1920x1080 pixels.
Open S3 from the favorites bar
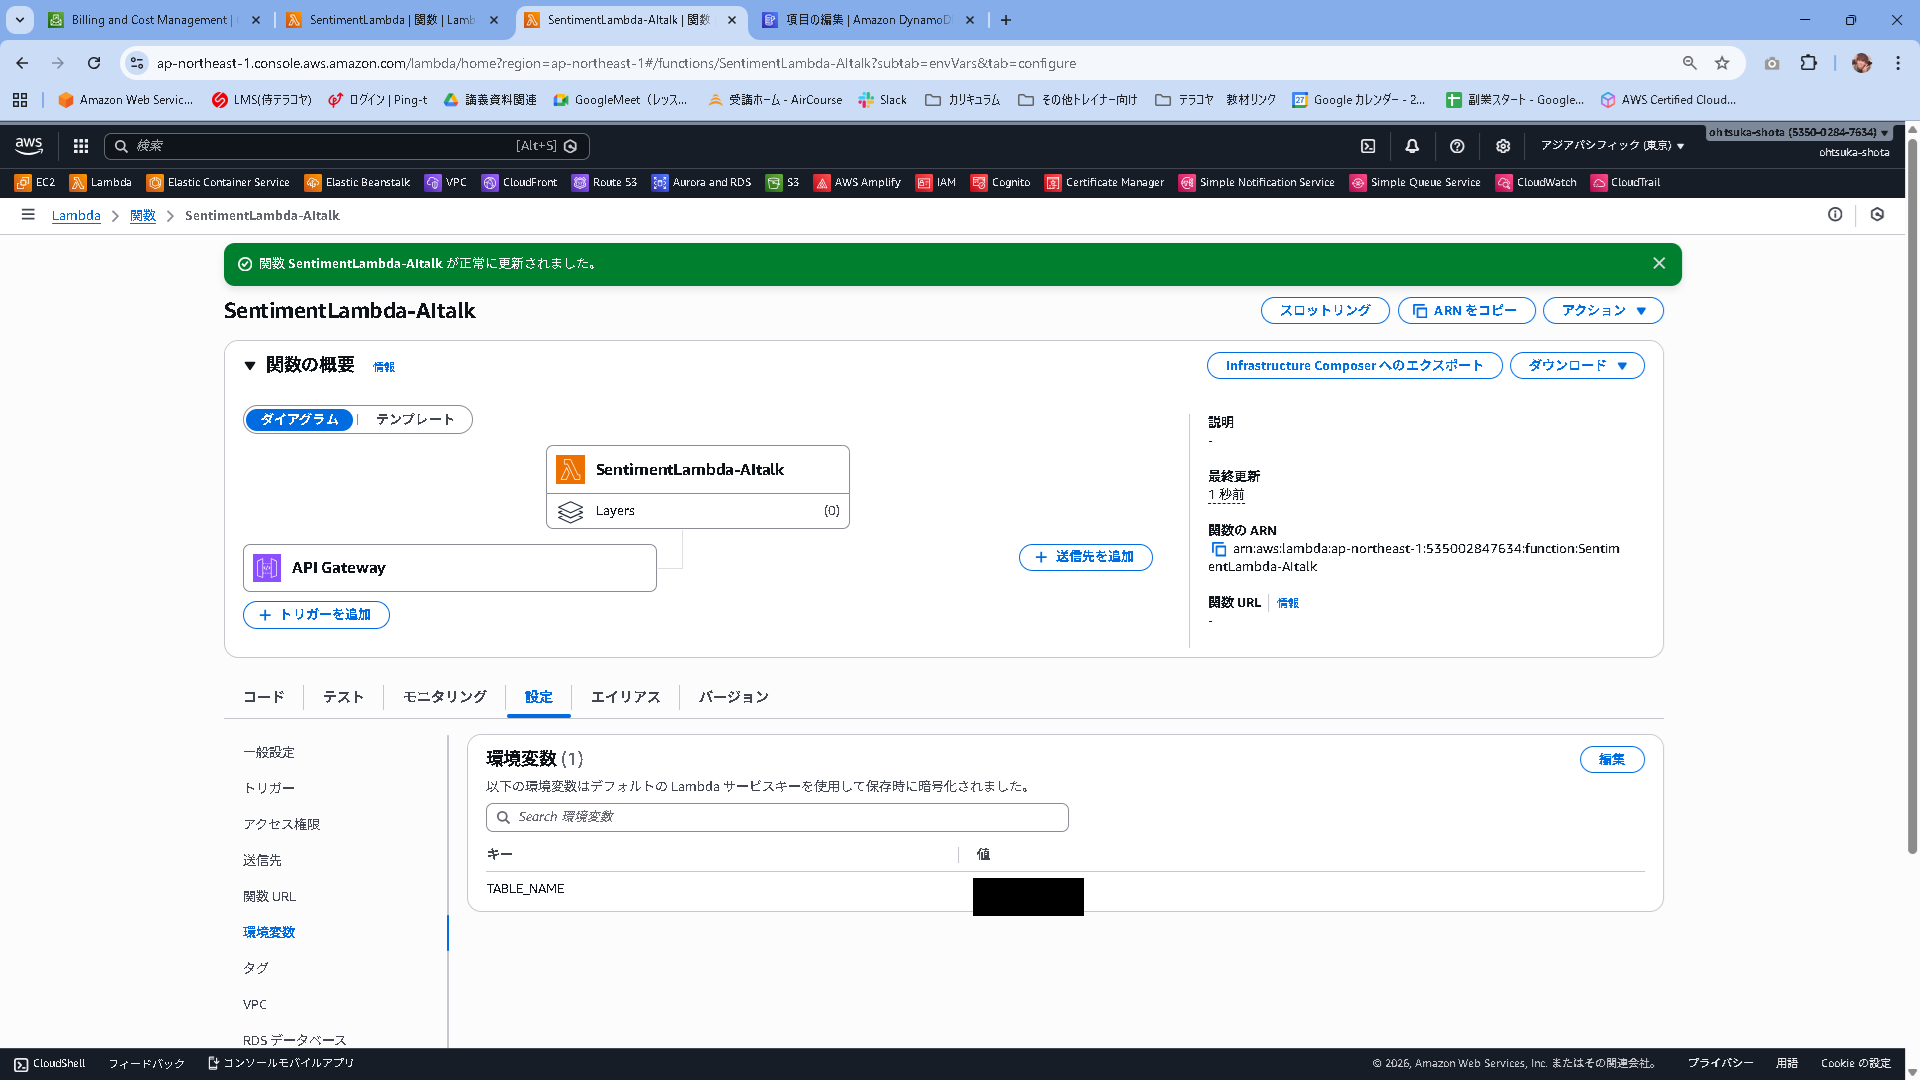coord(783,183)
